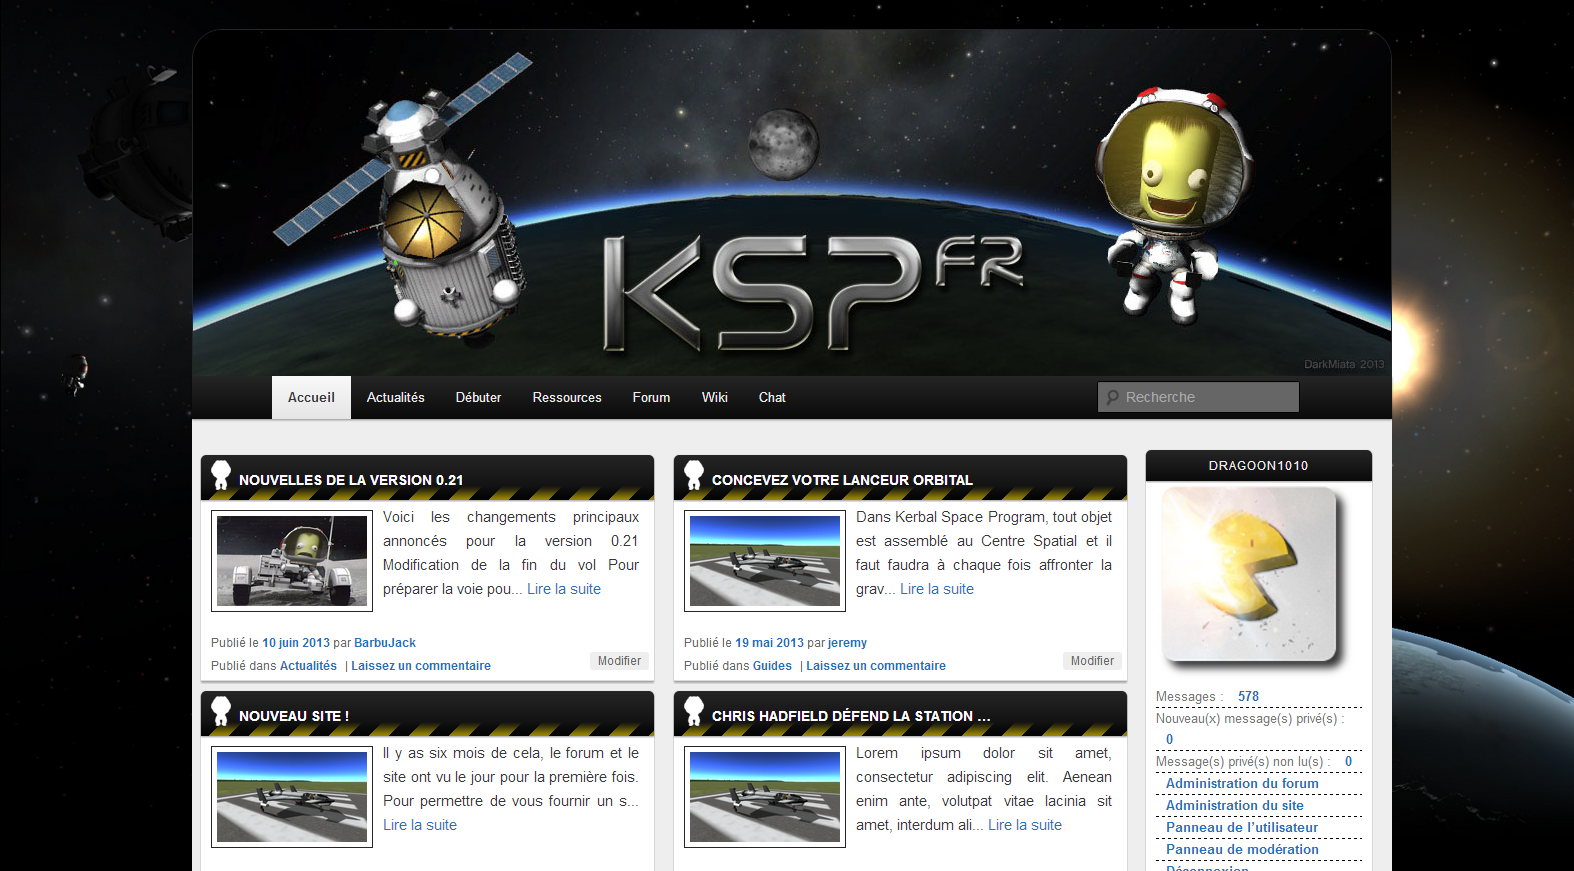Read more of lanceur orbital post via Lire la suite
This screenshot has width=1574, height=871.
coord(937,589)
